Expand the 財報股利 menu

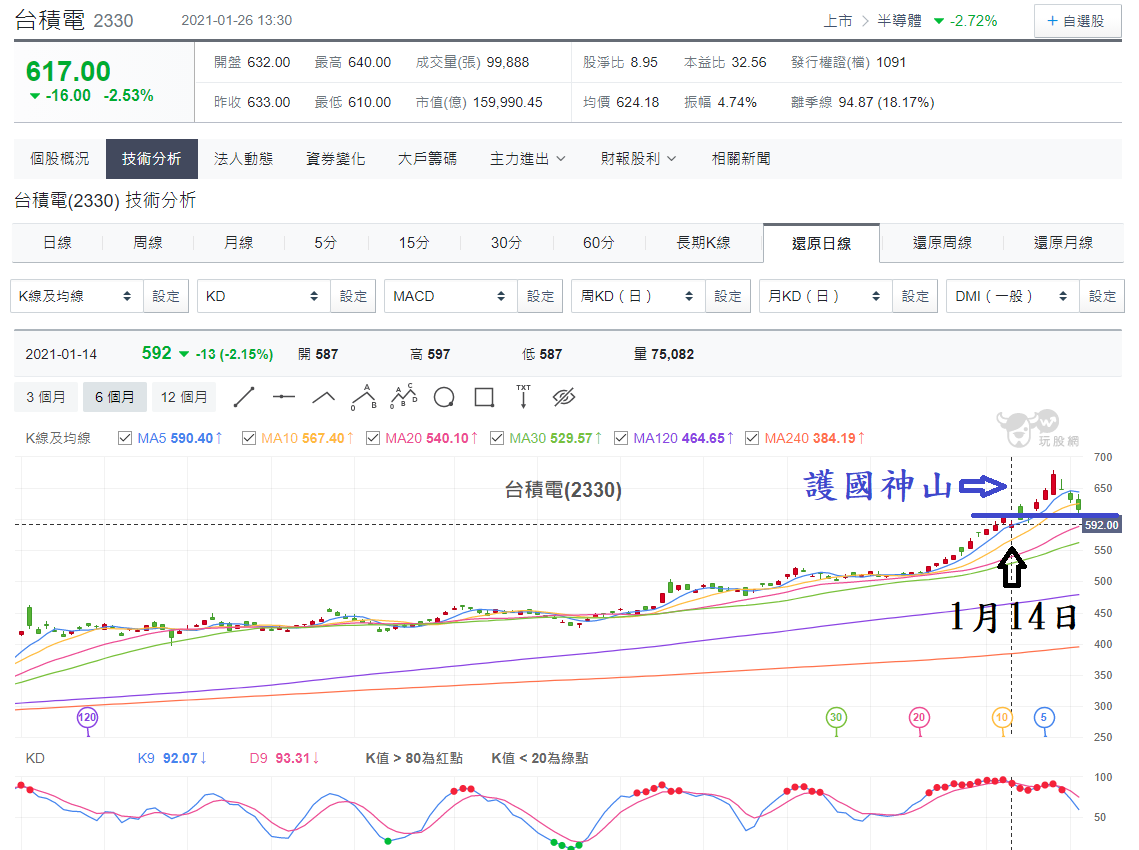[x=638, y=158]
